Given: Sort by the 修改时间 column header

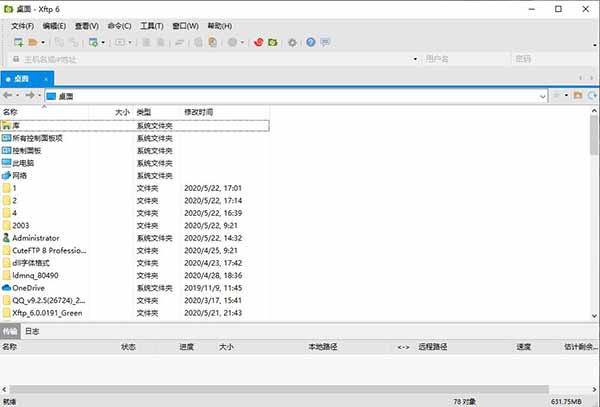Looking at the screenshot, I should coord(225,112).
